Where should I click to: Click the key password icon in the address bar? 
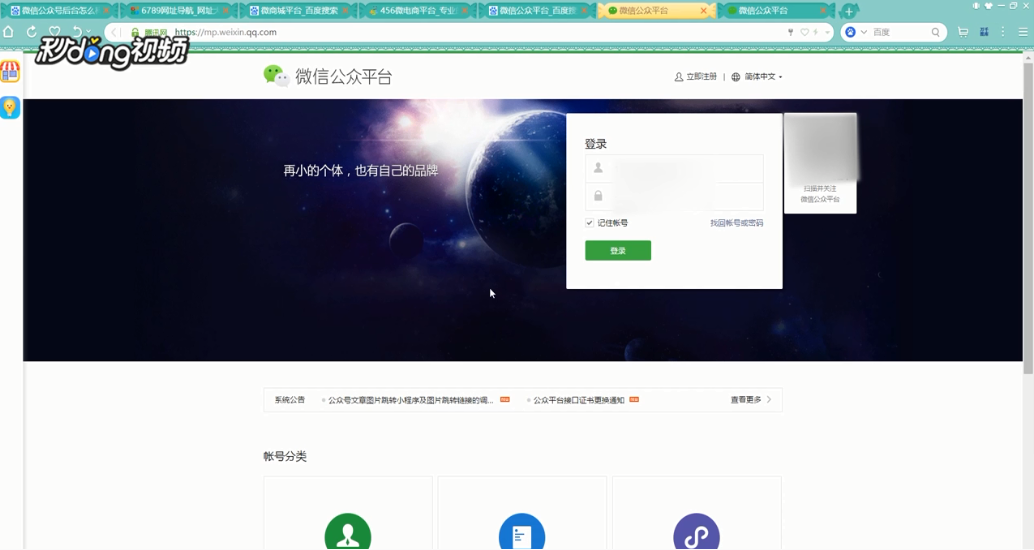790,32
